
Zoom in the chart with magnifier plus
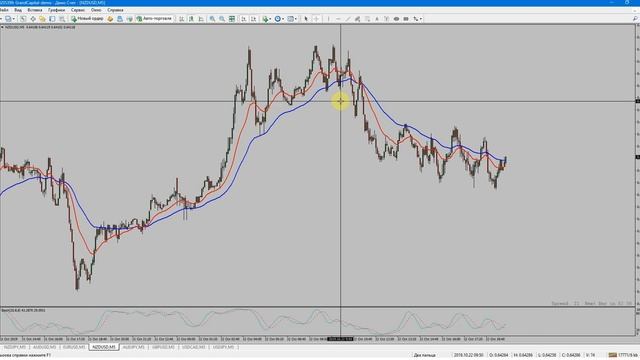tap(212, 19)
